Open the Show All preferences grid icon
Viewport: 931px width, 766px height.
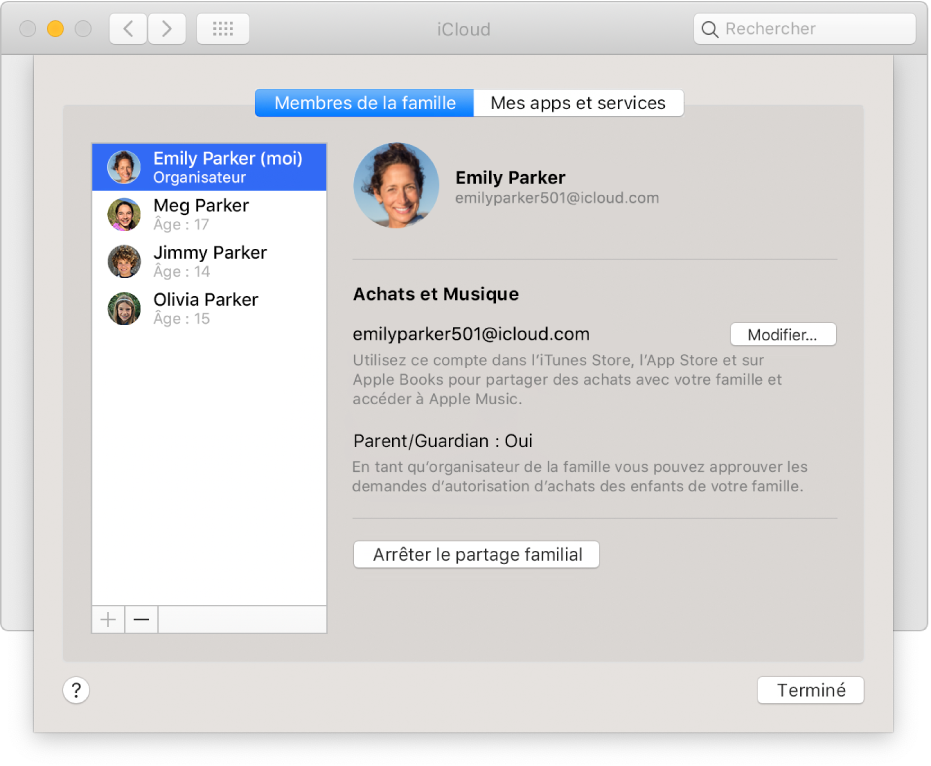[223, 29]
